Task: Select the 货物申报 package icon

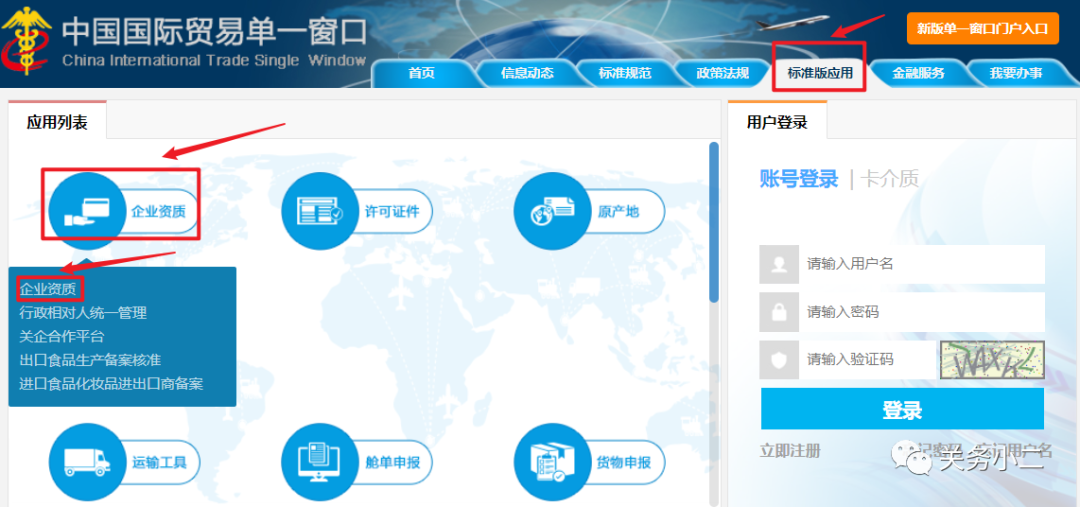Action: pyautogui.click(x=552, y=462)
